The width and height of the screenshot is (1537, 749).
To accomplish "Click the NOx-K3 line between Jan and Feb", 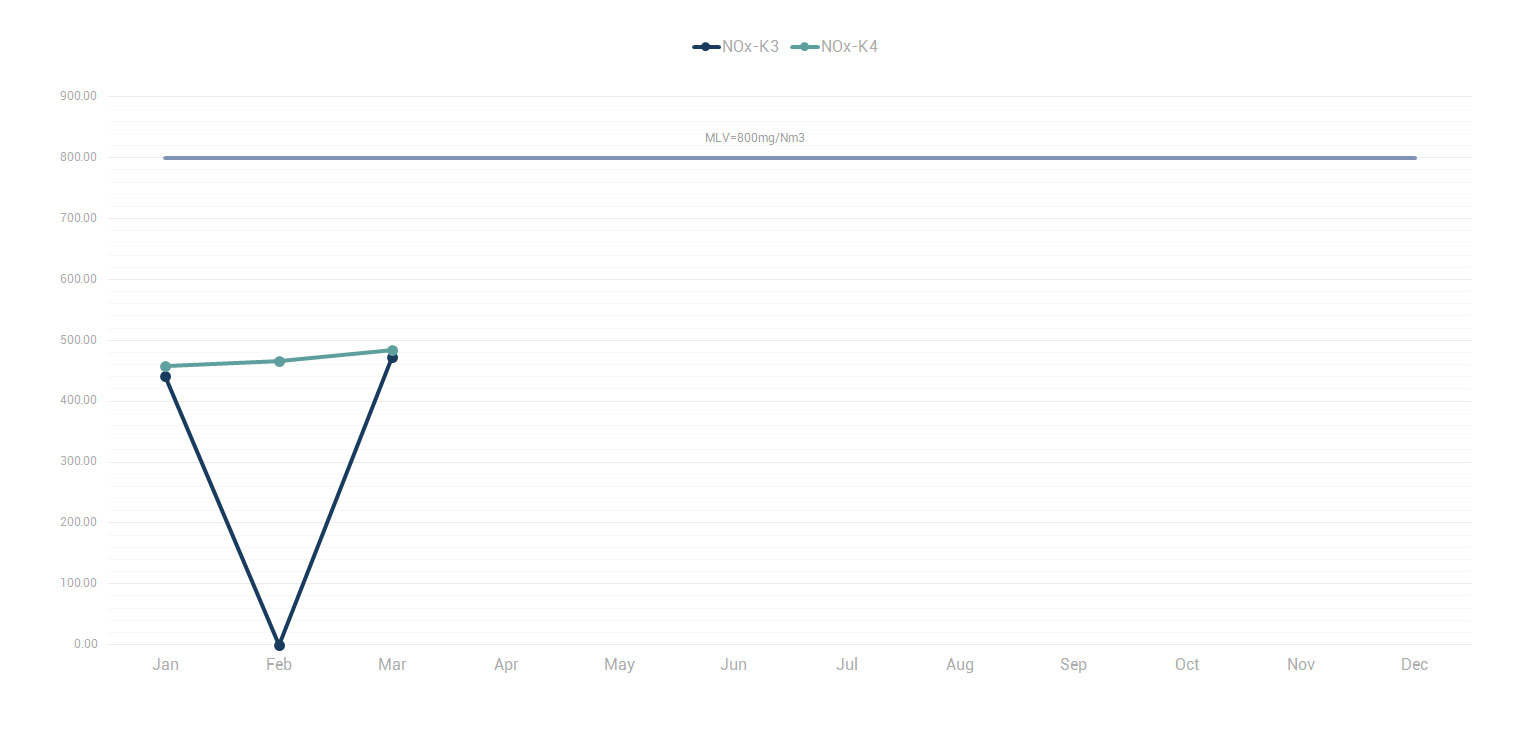I will pyautogui.click(x=222, y=511).
